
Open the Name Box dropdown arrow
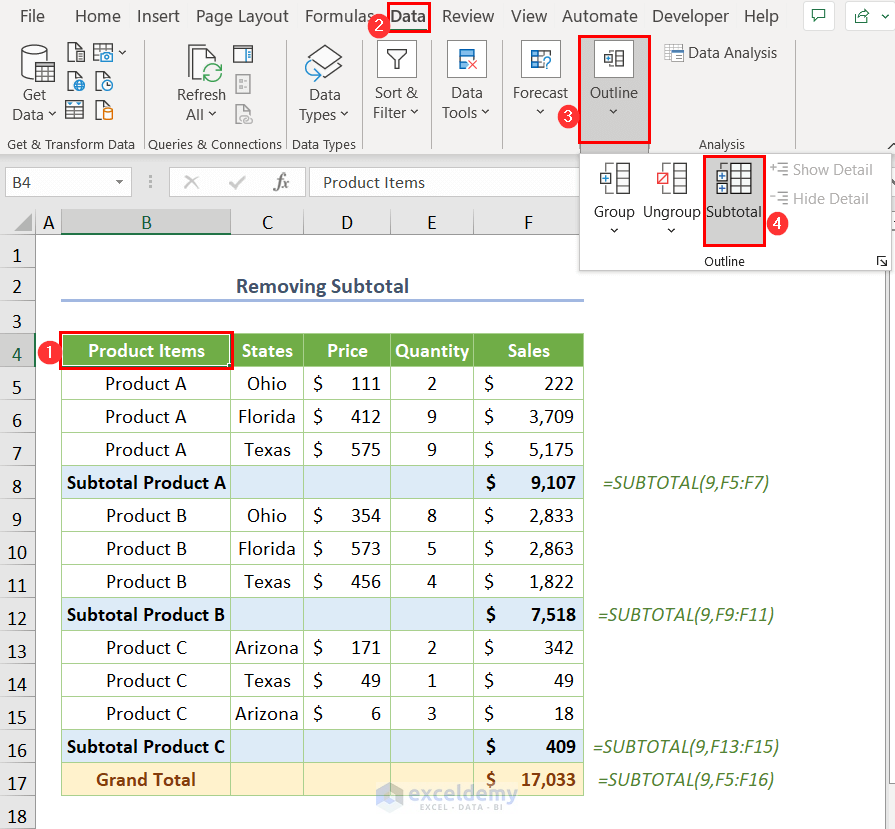tap(120, 182)
